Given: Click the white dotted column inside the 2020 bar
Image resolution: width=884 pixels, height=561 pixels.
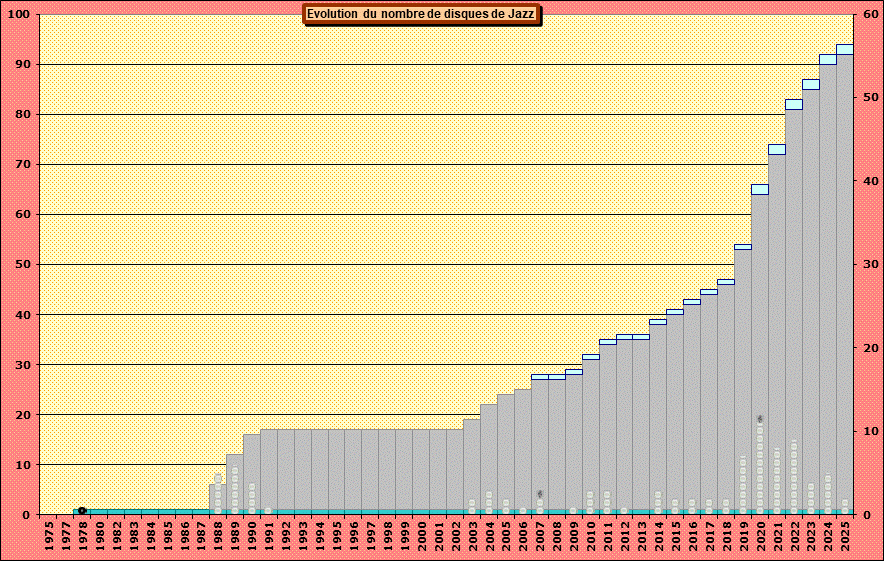Looking at the screenshot, I should [760, 465].
